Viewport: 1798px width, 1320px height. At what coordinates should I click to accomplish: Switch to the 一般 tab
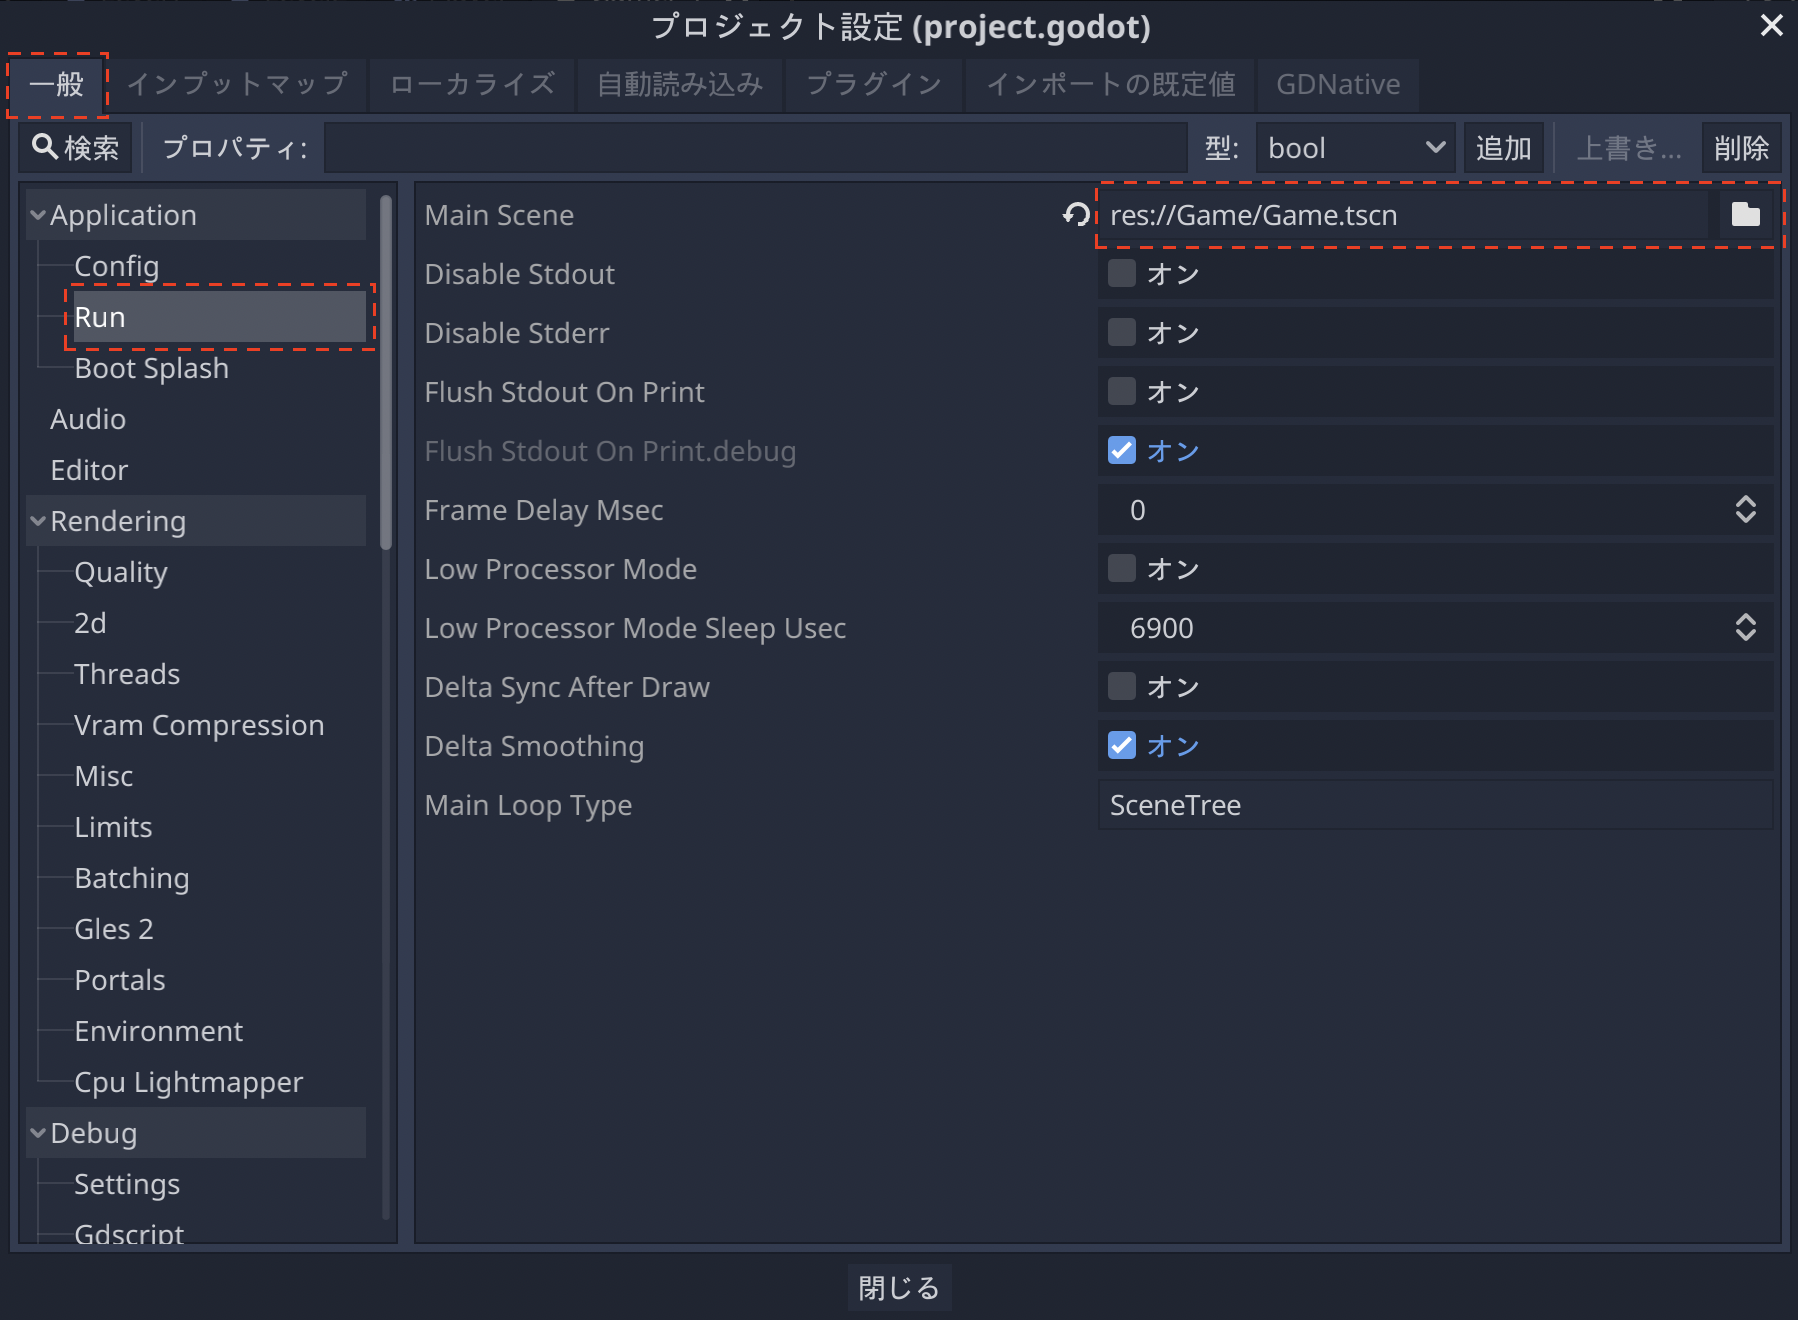(57, 85)
